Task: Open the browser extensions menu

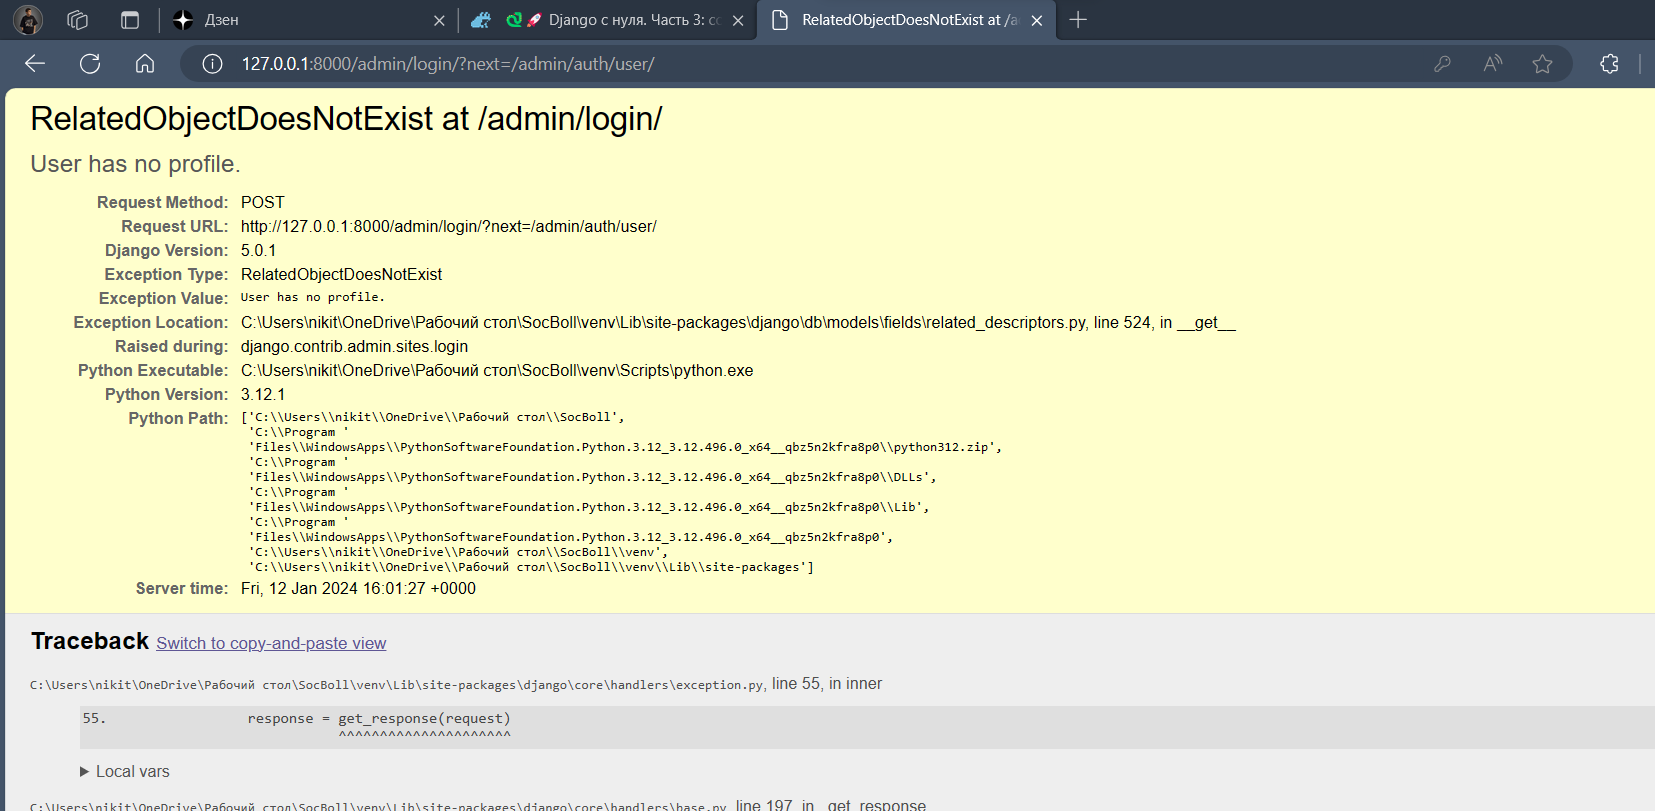Action: pos(1609,64)
